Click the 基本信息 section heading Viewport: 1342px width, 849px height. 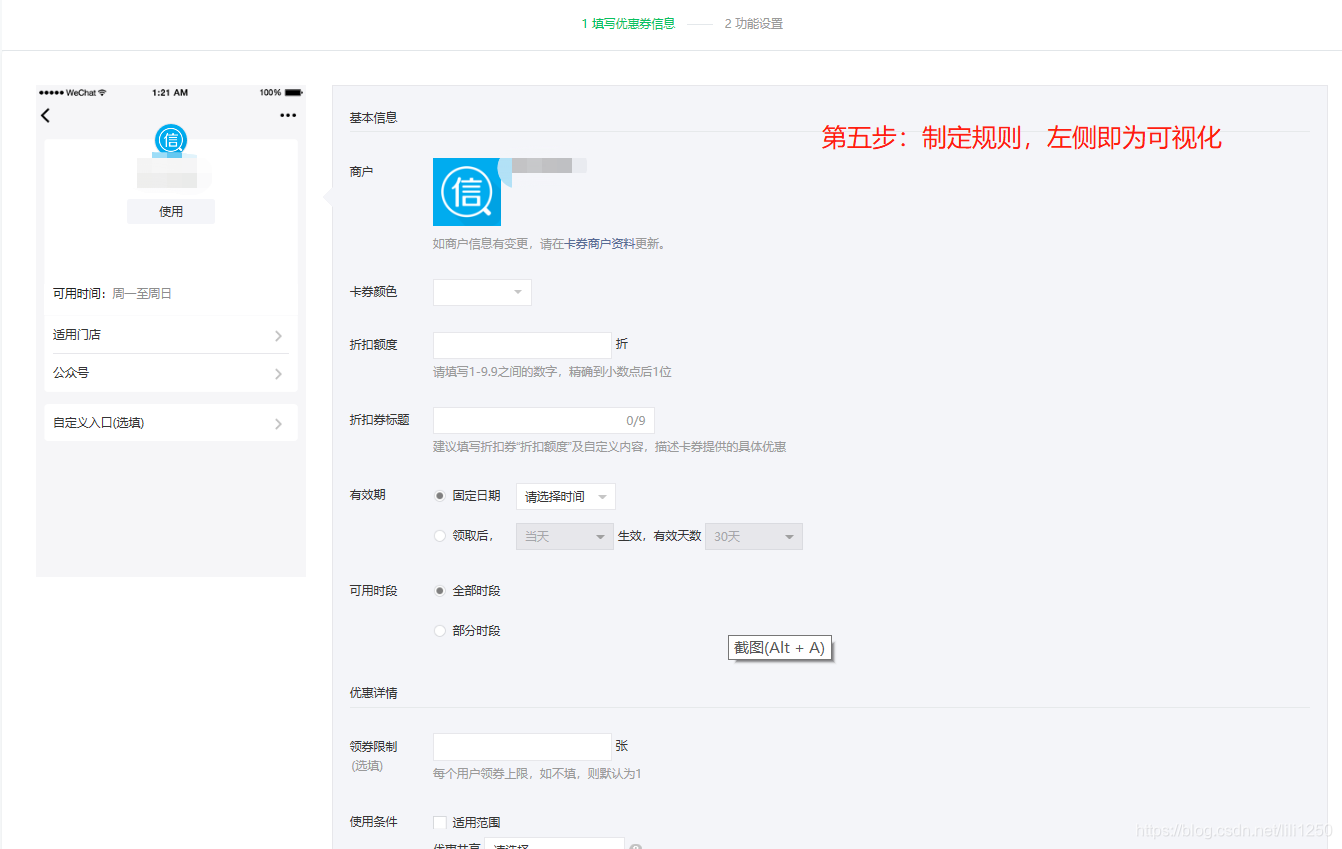click(373, 117)
